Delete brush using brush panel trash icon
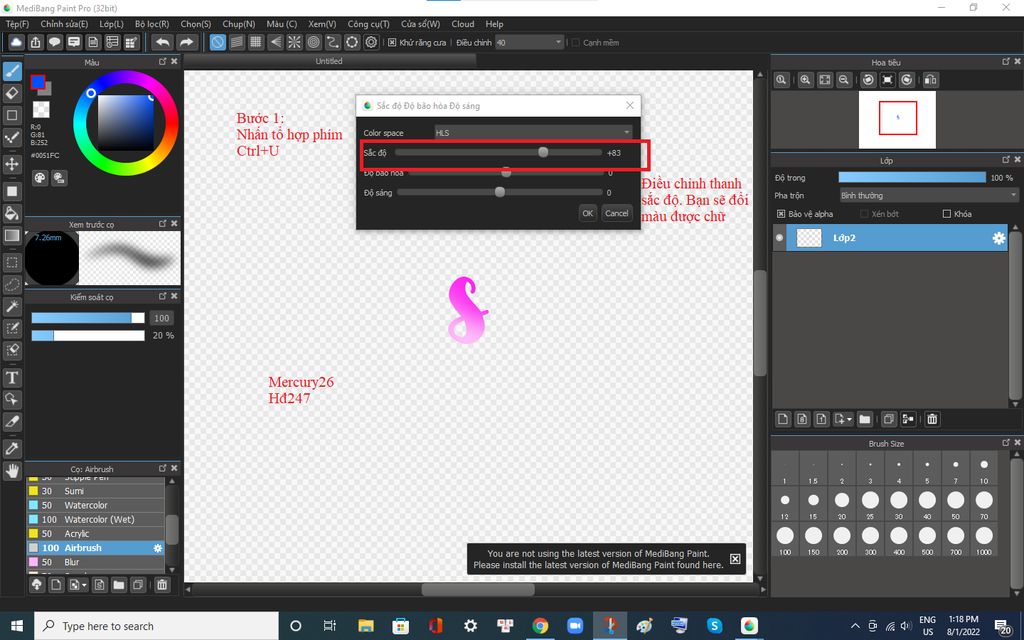 [162, 584]
